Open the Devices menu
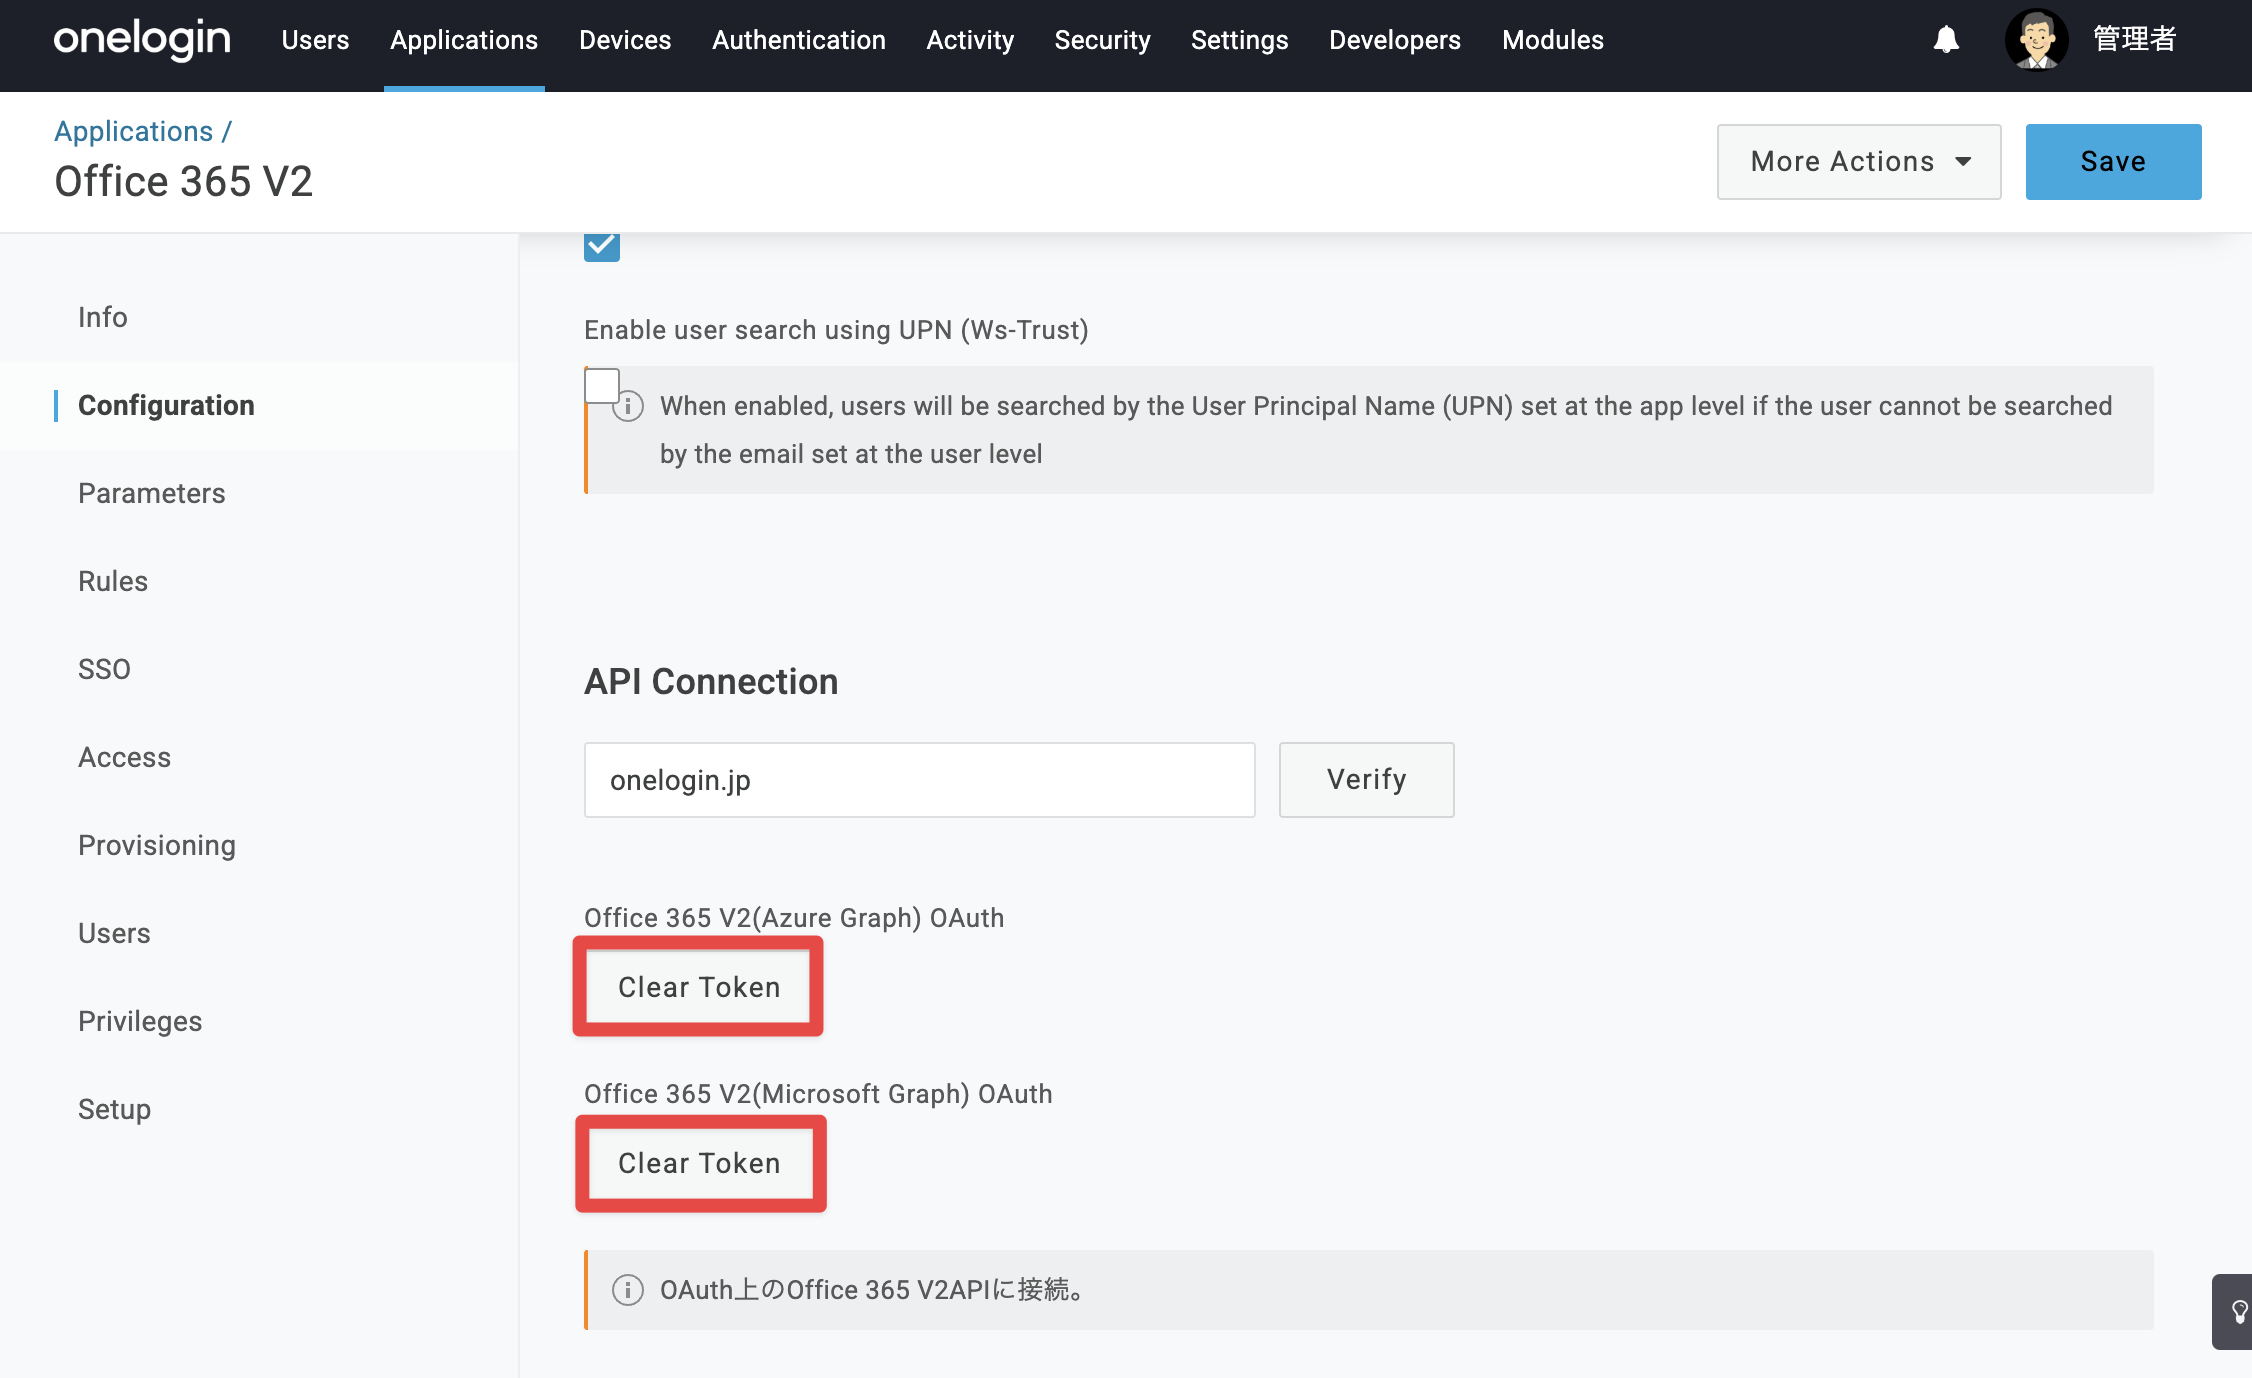This screenshot has height=1378, width=2252. pos(625,40)
